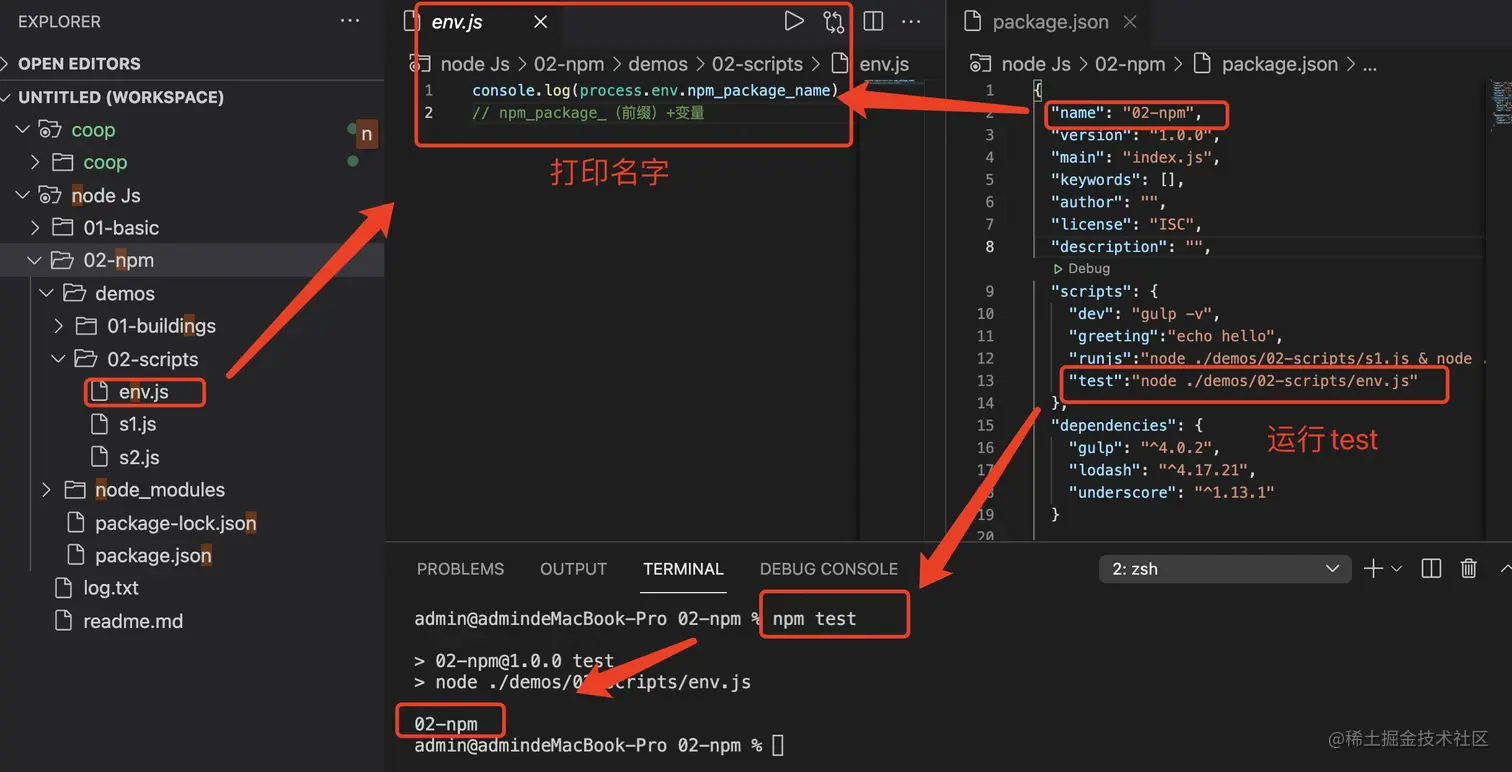Open env.js in the Explorer tree
Viewport: 1512px width, 772px height.
pos(143,392)
